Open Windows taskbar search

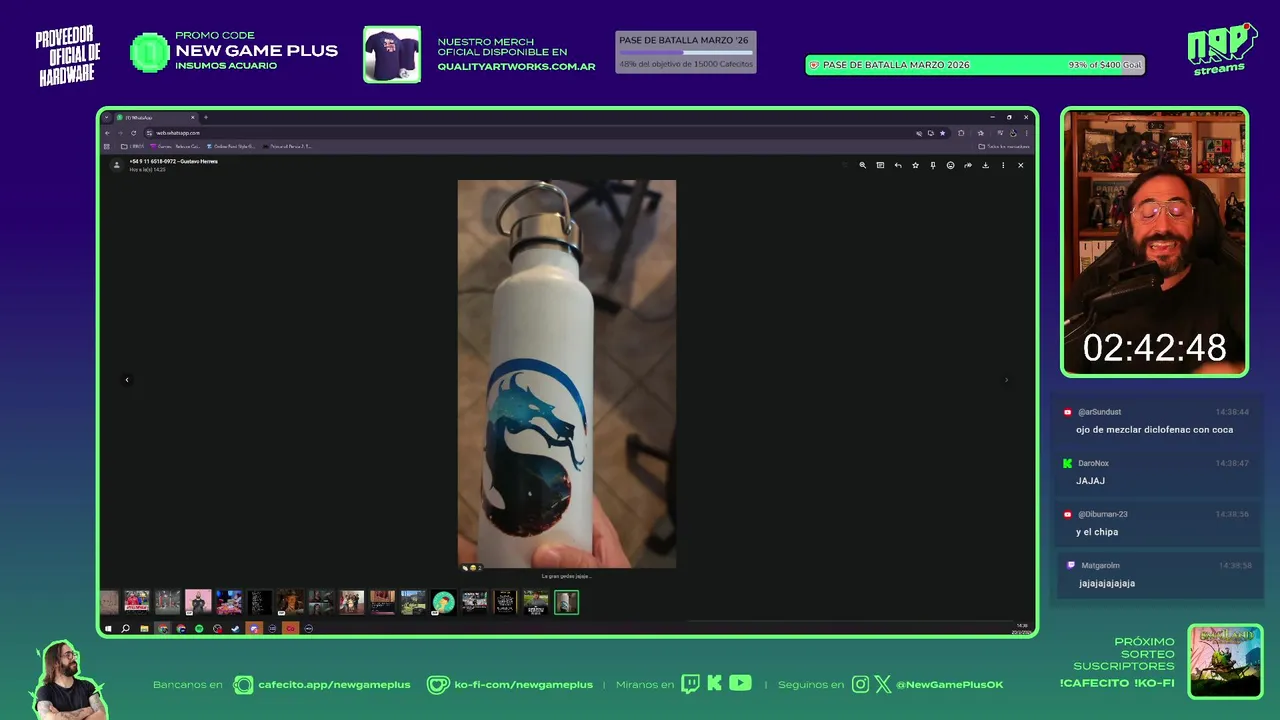pos(125,629)
